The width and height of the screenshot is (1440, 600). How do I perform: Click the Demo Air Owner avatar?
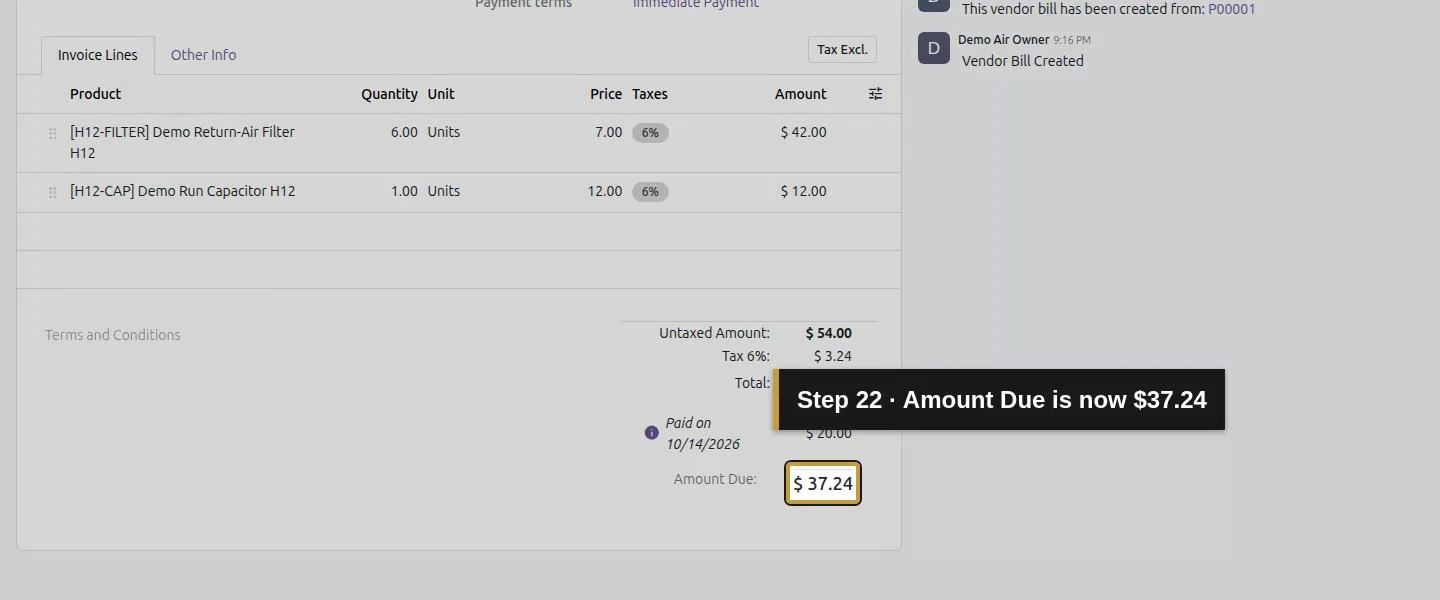[x=934, y=48]
